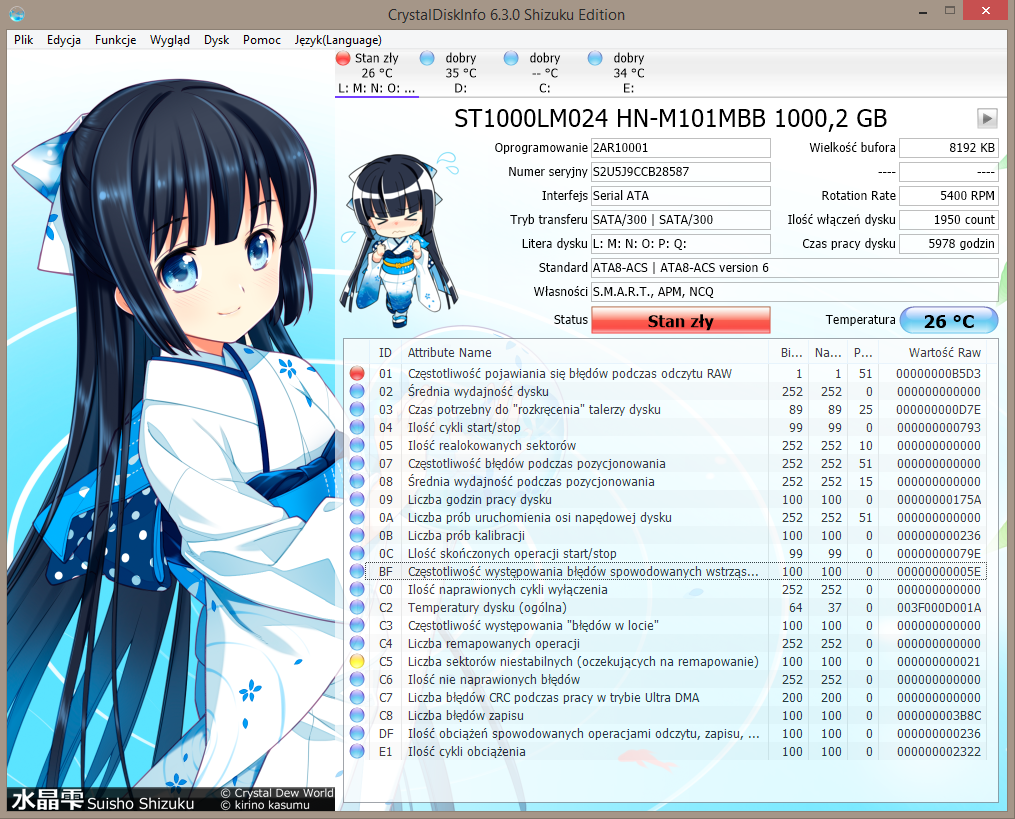The height and width of the screenshot is (819, 1015).
Task: Click the yellow status icon of attribute C5
Action: 357,662
